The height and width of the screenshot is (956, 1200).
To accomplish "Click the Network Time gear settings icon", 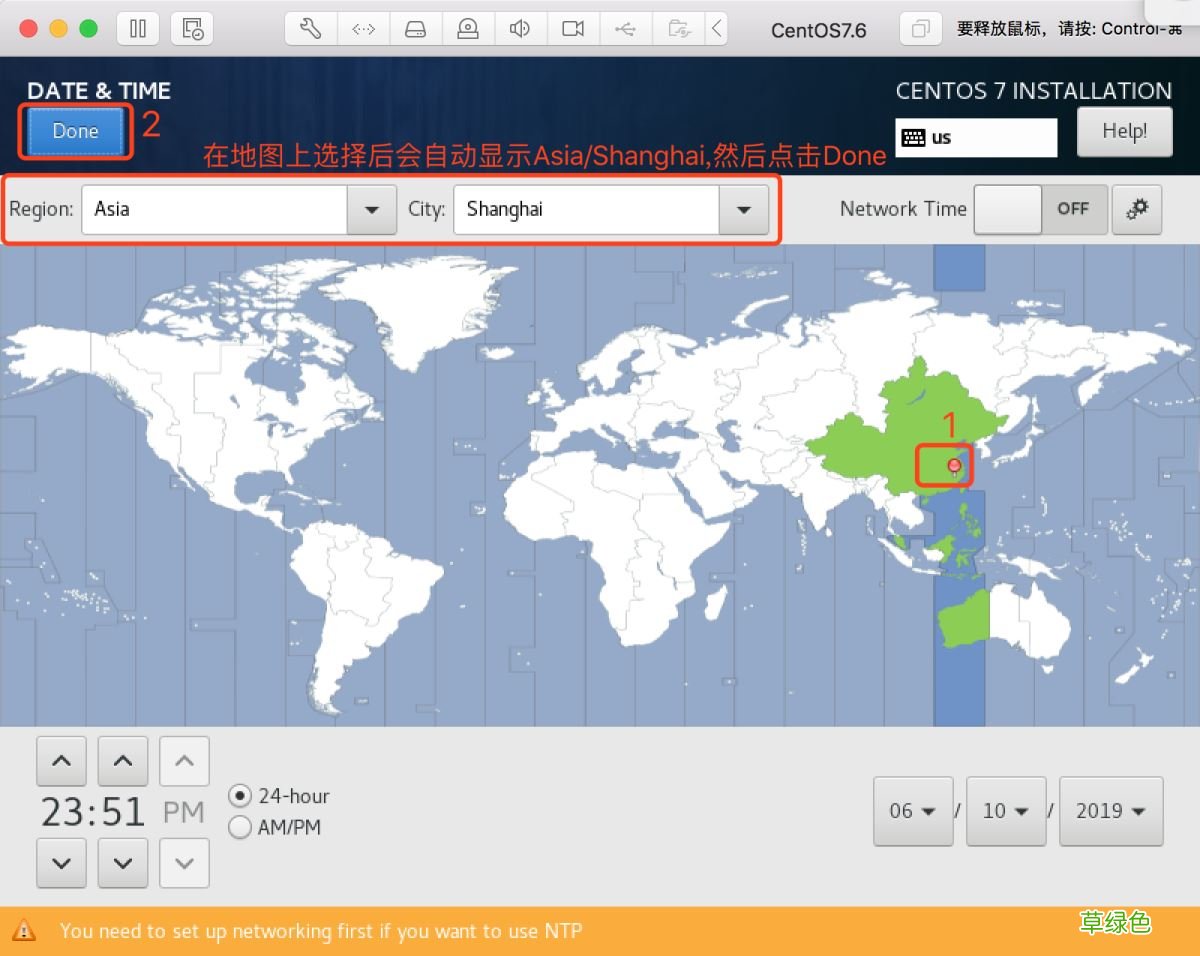I will (x=1137, y=209).
